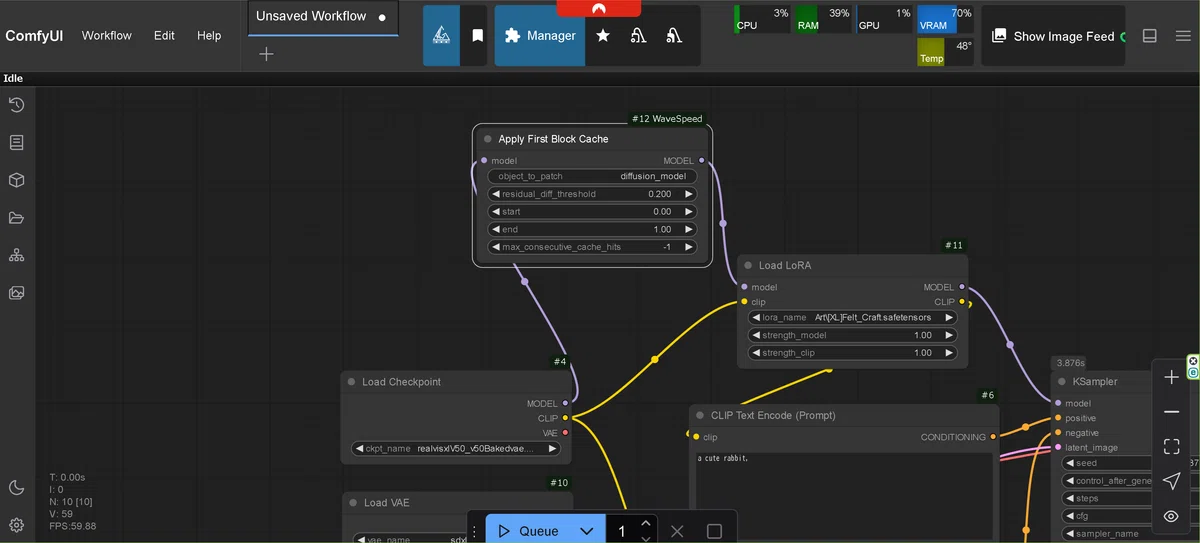The image size is (1200, 543).
Task: Open the Help menu
Action: coord(209,36)
